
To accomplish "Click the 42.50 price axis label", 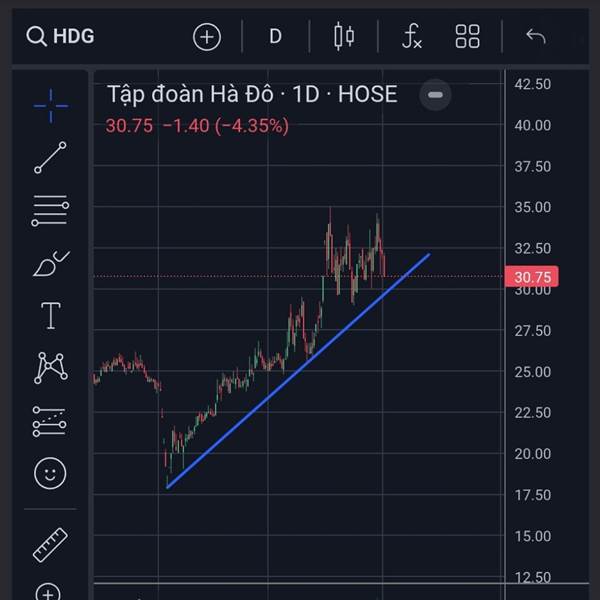I will [x=533, y=84].
